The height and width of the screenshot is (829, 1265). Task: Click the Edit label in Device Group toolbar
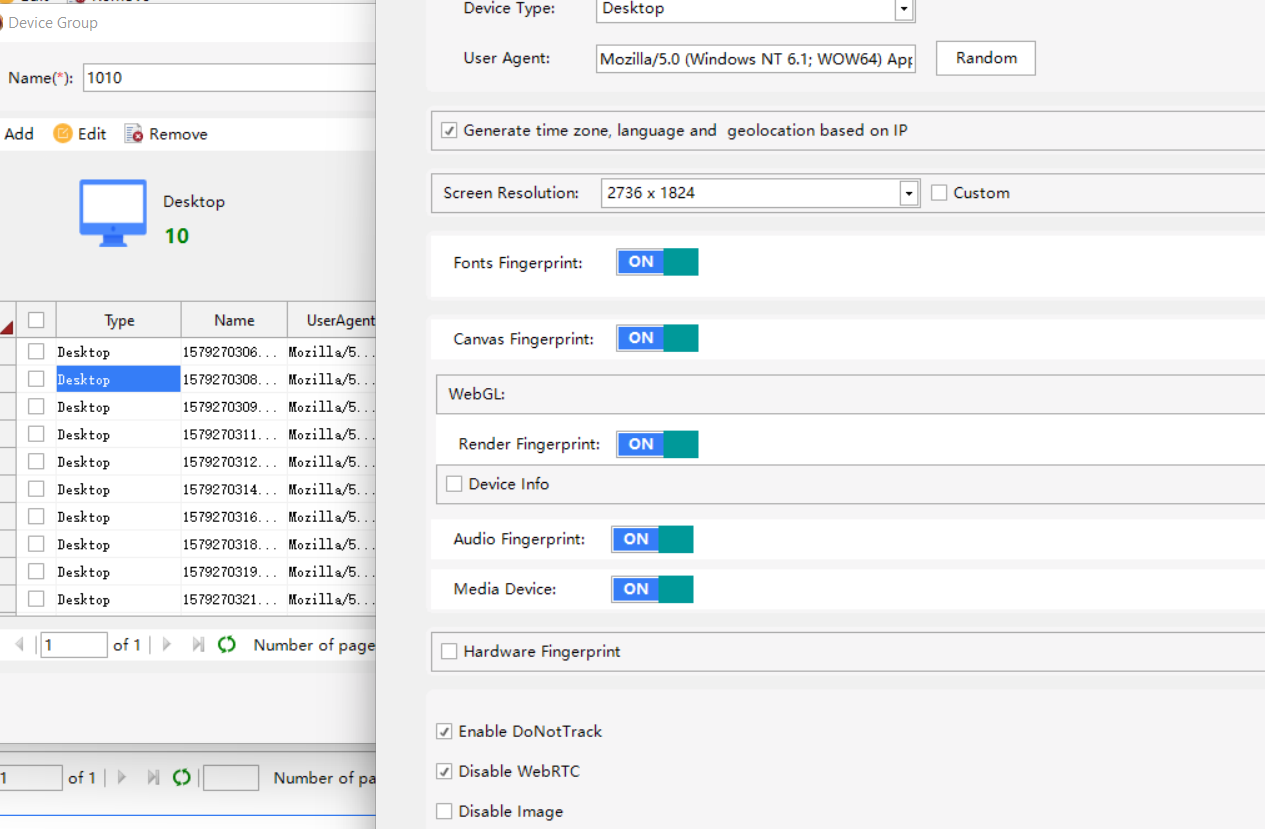(92, 134)
